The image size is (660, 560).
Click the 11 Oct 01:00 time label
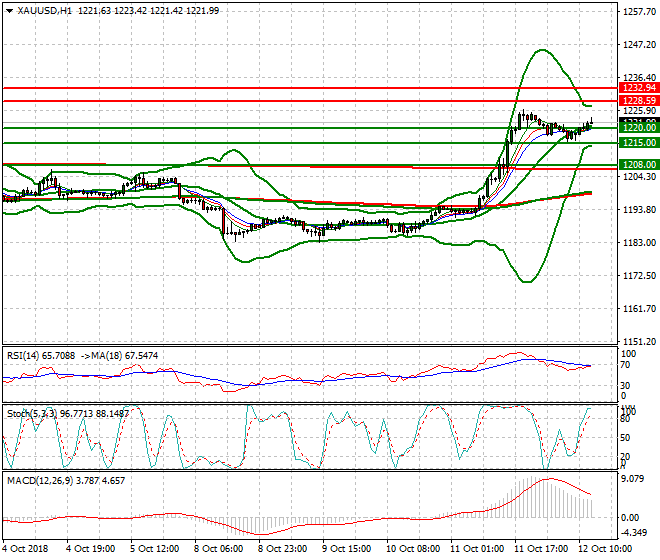476,549
